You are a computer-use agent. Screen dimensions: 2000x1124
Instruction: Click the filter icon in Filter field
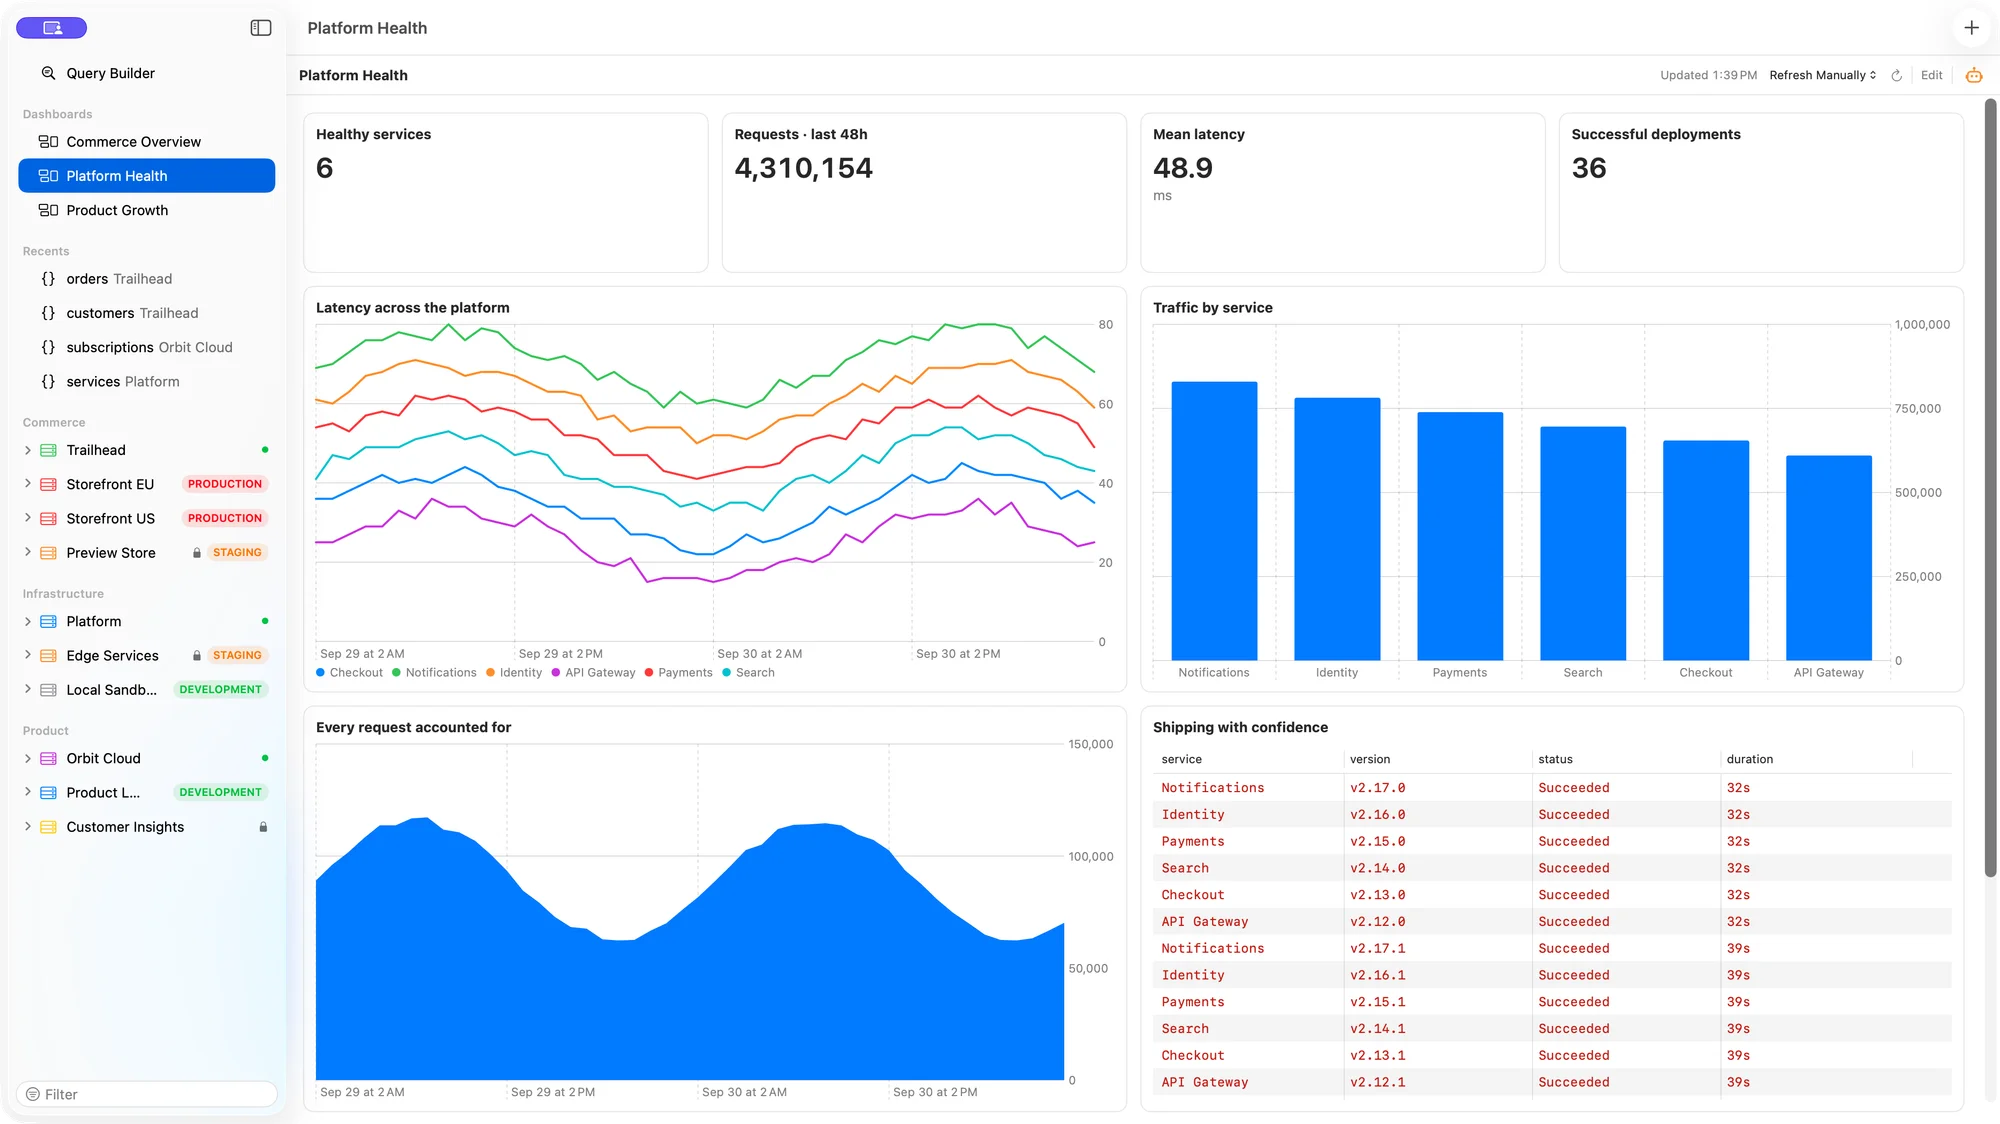pos(33,1094)
